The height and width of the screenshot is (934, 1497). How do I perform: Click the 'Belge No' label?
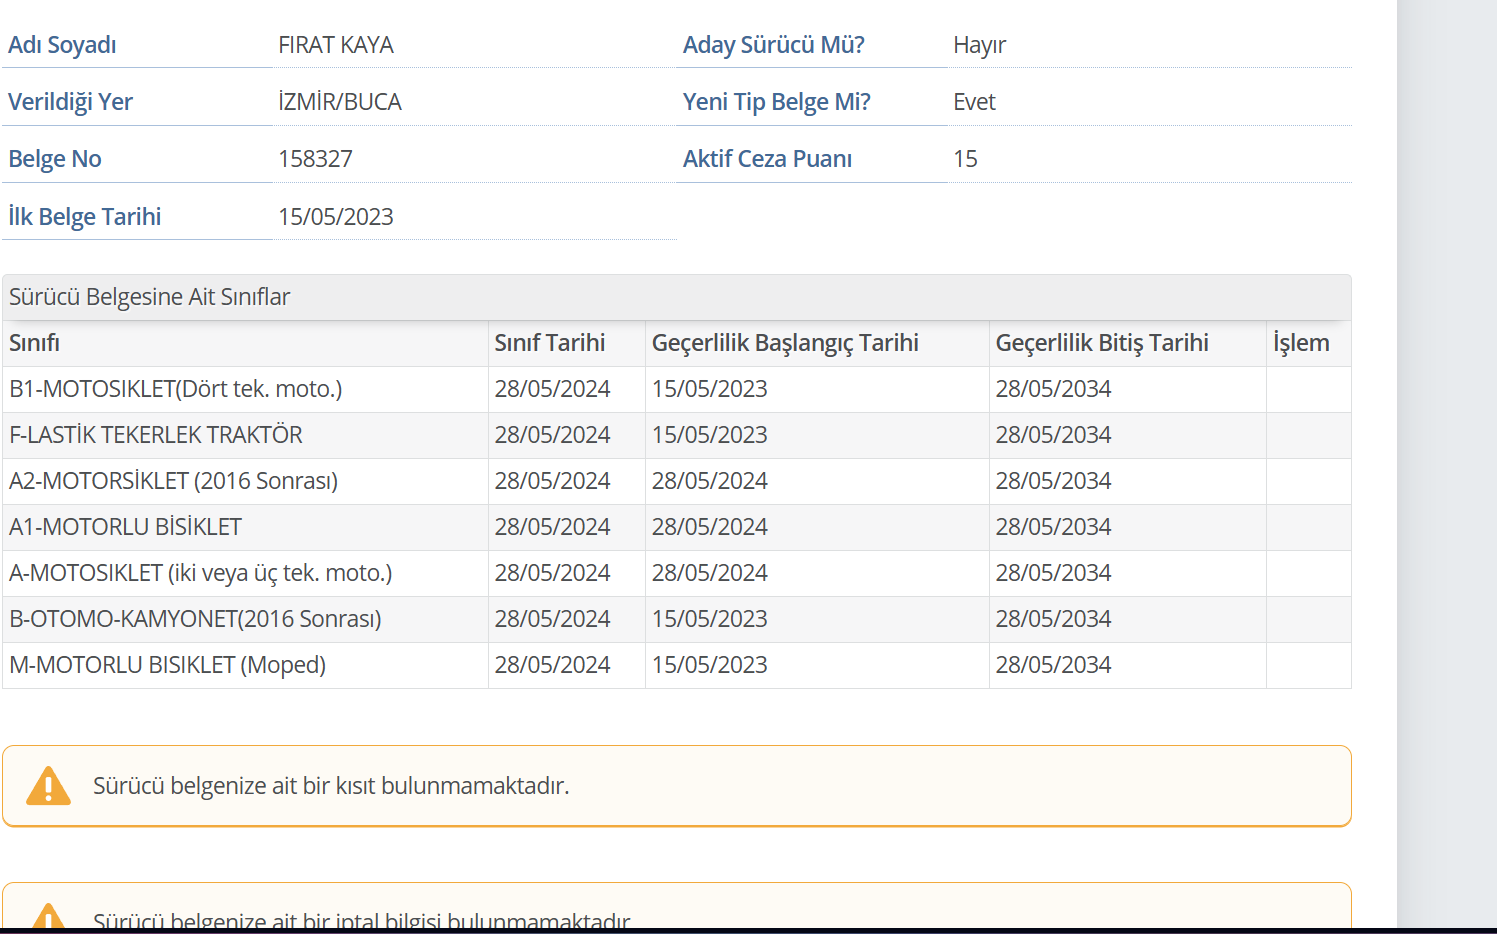pyautogui.click(x=55, y=159)
